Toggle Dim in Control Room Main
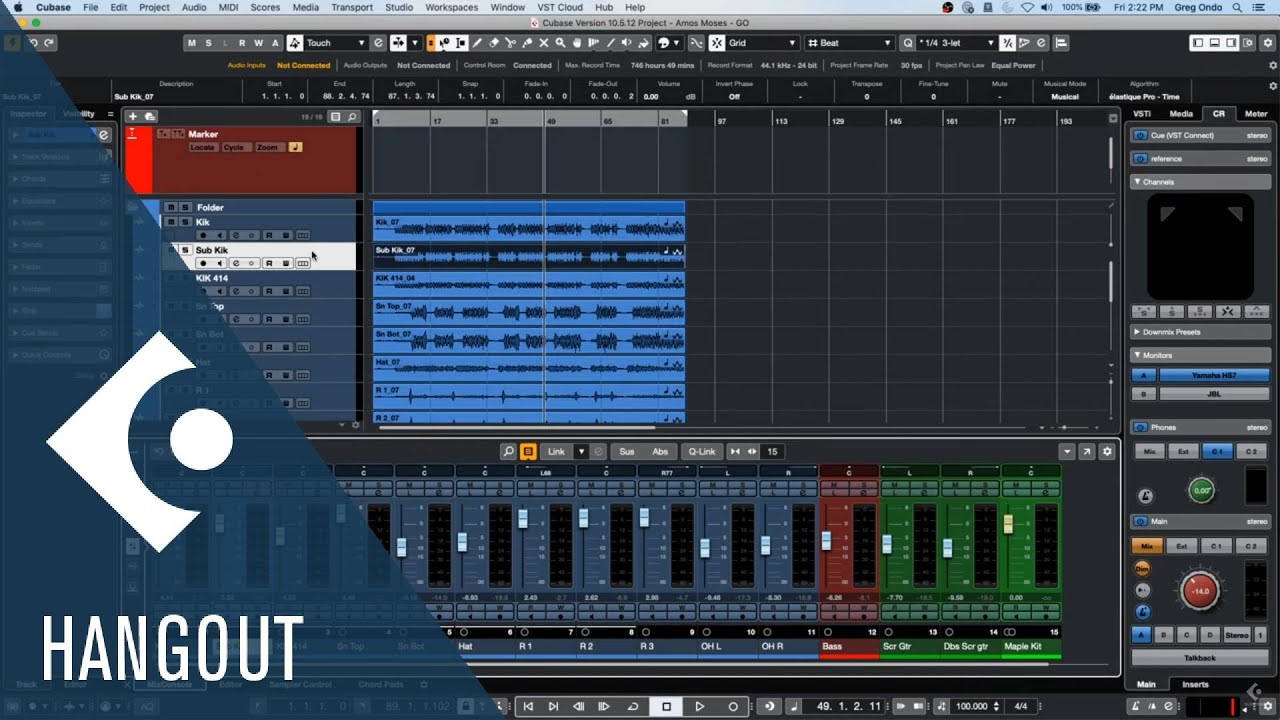 [x=1142, y=568]
